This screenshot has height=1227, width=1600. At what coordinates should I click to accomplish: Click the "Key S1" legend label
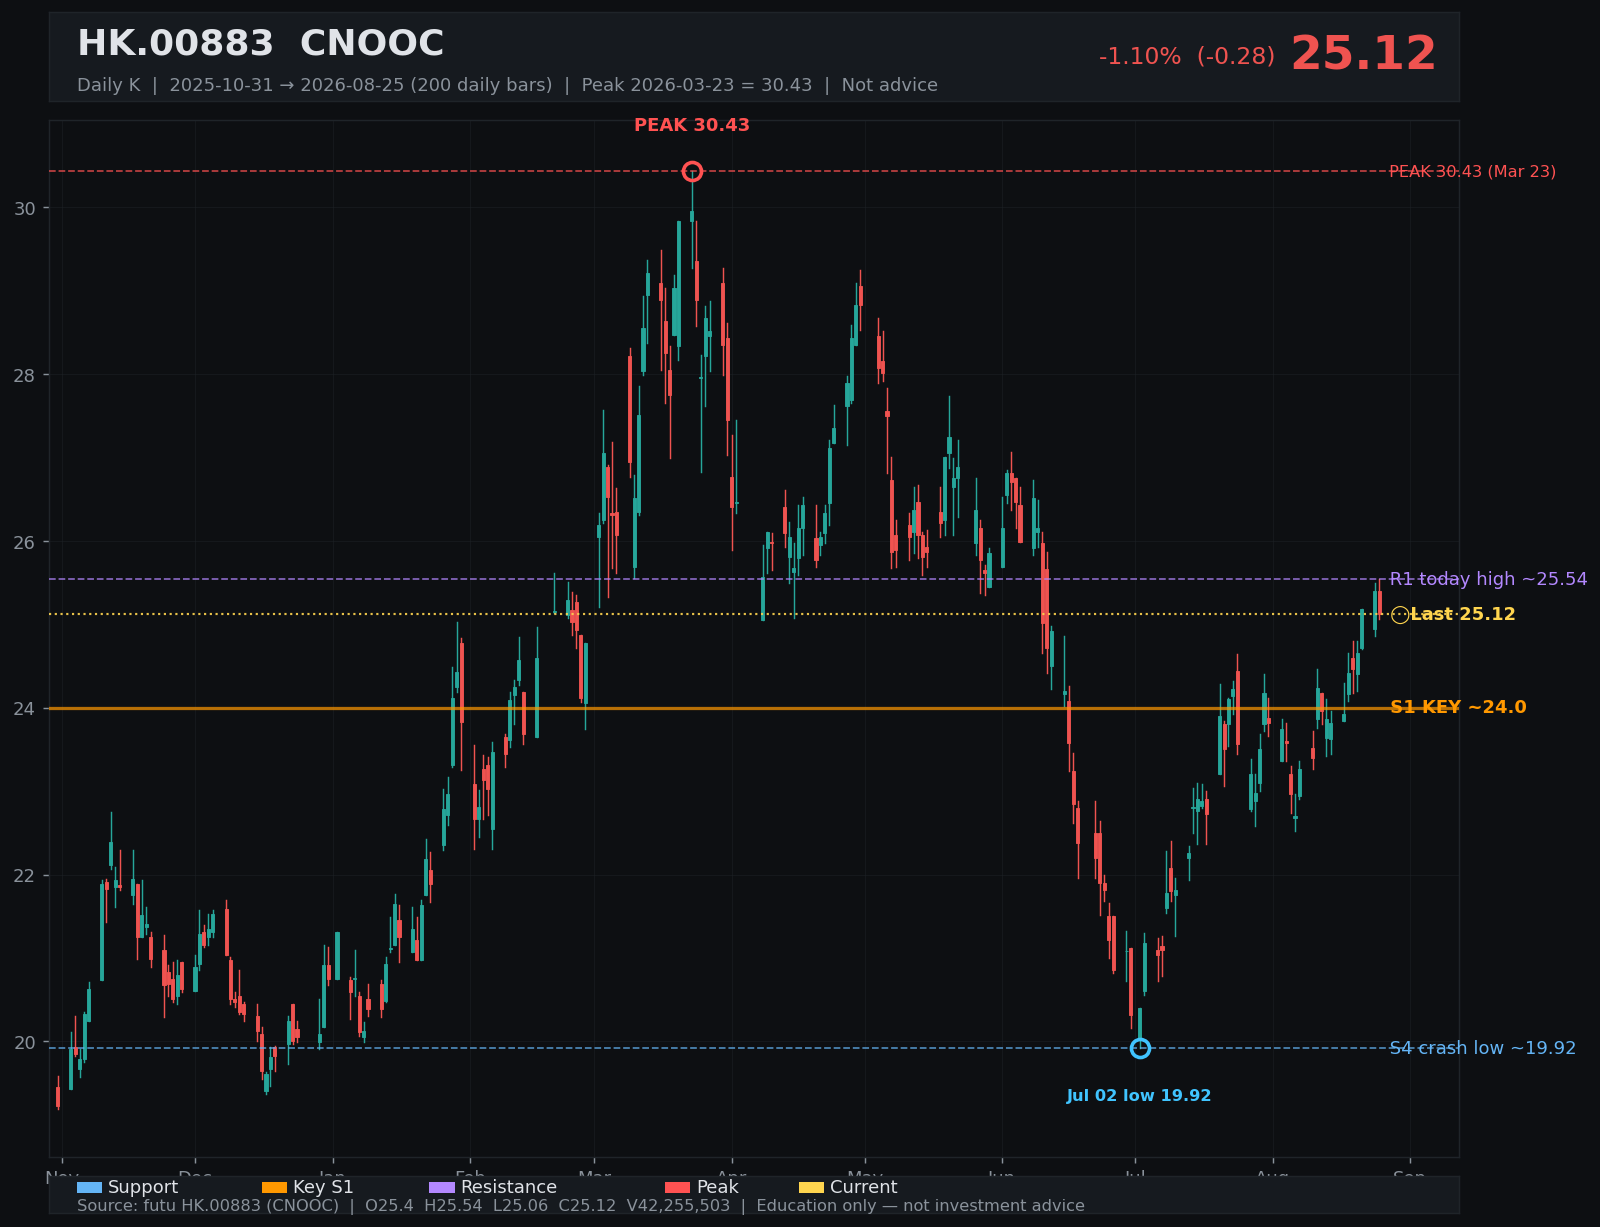click(323, 1187)
